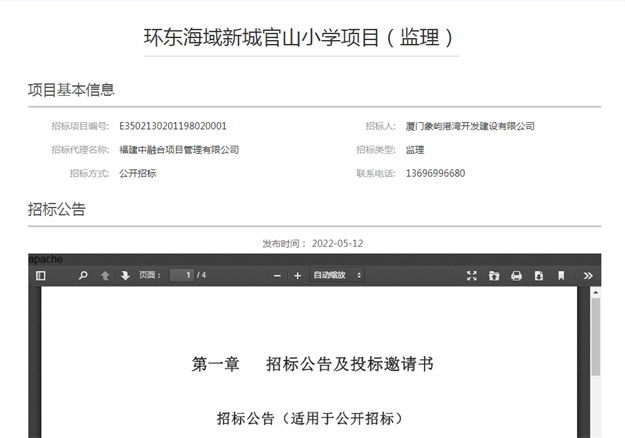This screenshot has width=625, height=438.
Task: Select the 监理 tender type value
Action: tap(415, 150)
